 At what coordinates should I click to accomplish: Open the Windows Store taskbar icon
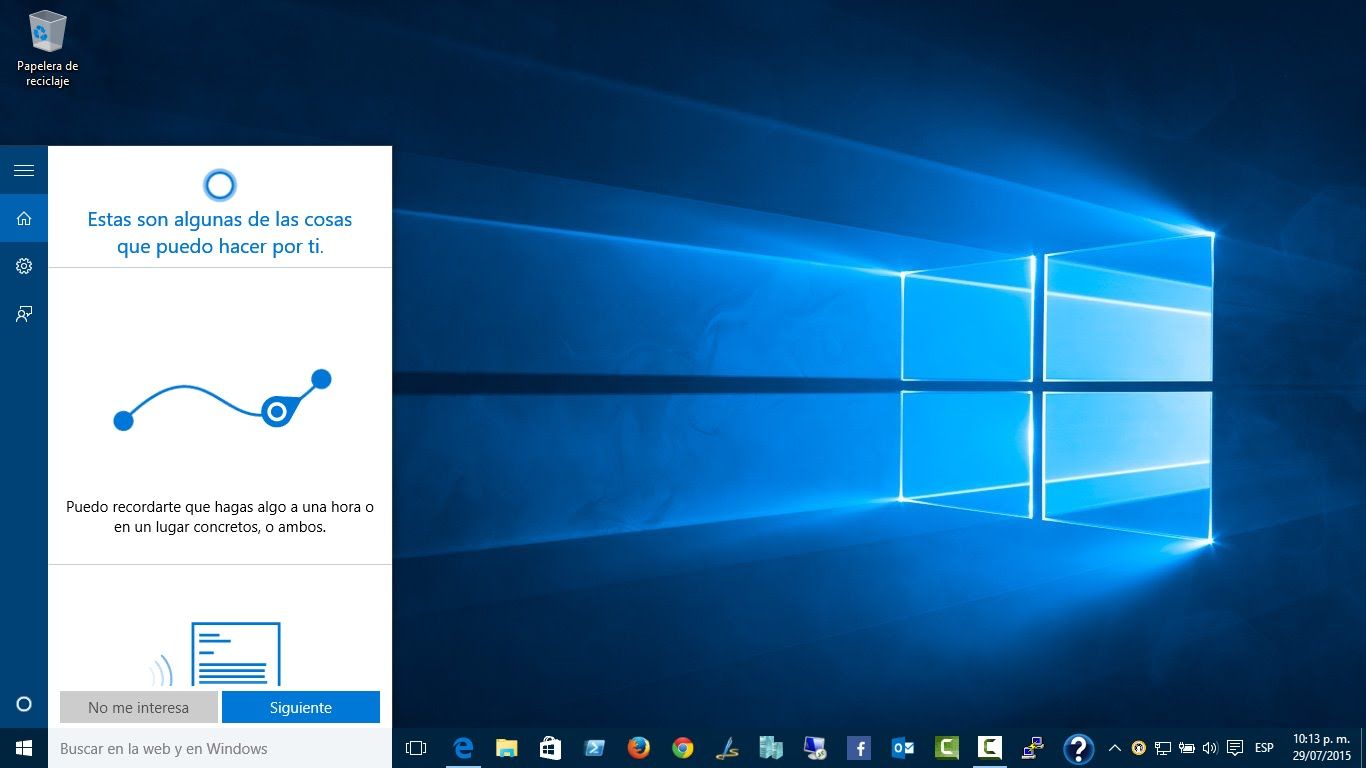[551, 748]
